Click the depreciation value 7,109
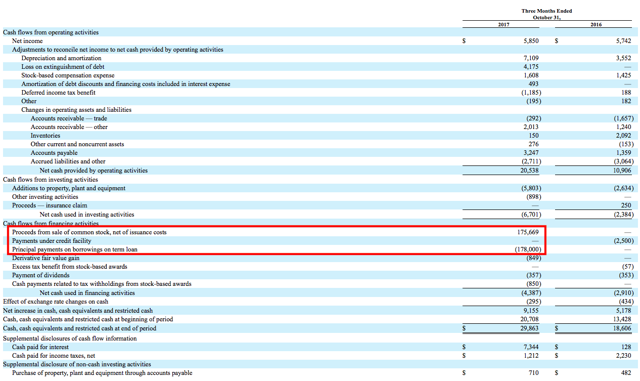This screenshot has width=640, height=381. [x=531, y=58]
